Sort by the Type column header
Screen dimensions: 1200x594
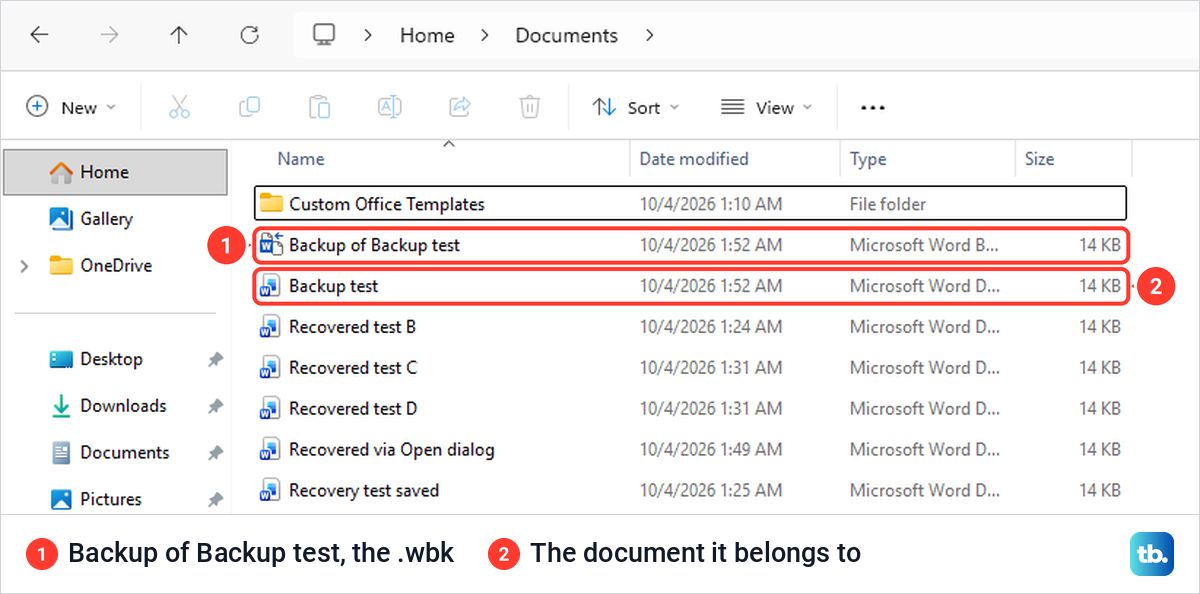(868, 158)
